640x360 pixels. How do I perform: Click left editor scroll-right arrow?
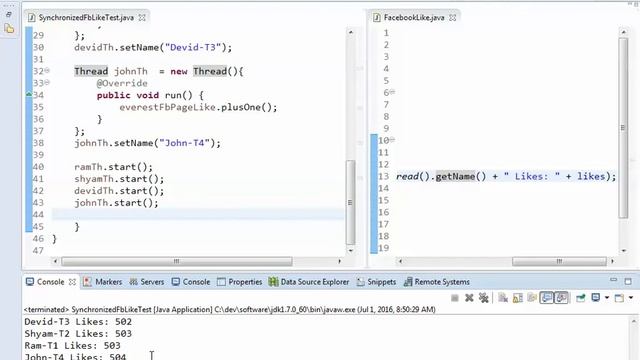[340, 261]
